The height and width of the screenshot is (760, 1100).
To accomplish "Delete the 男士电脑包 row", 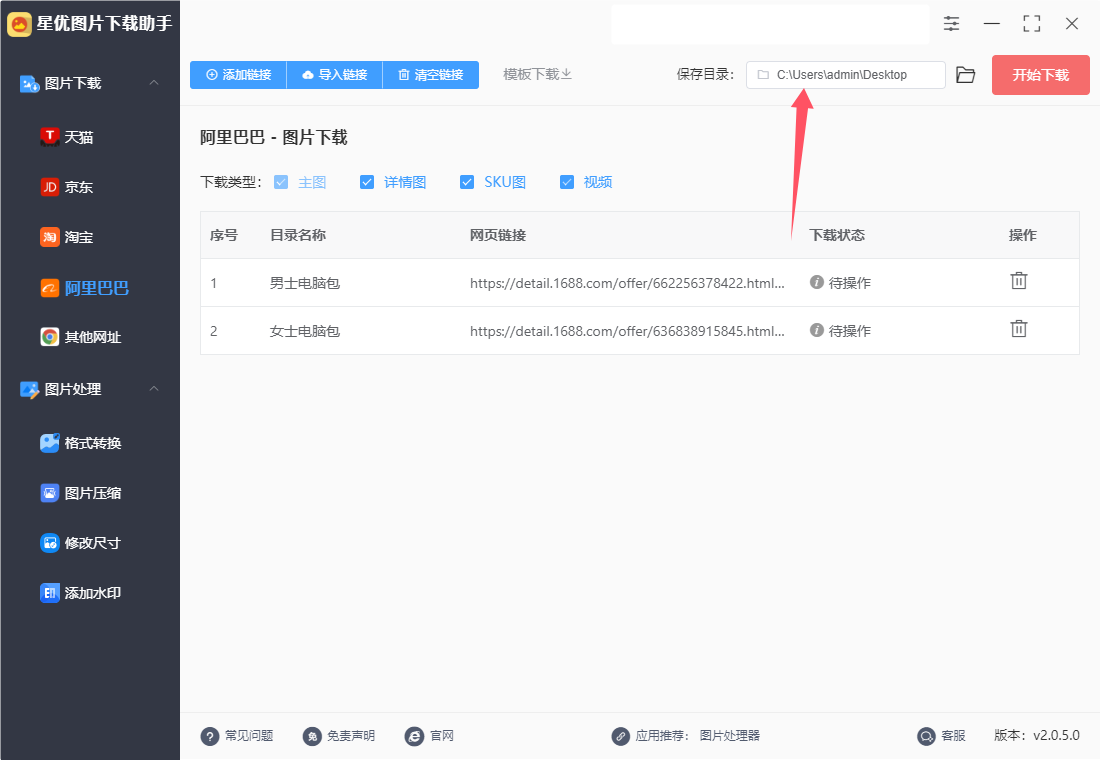I will tap(1019, 281).
